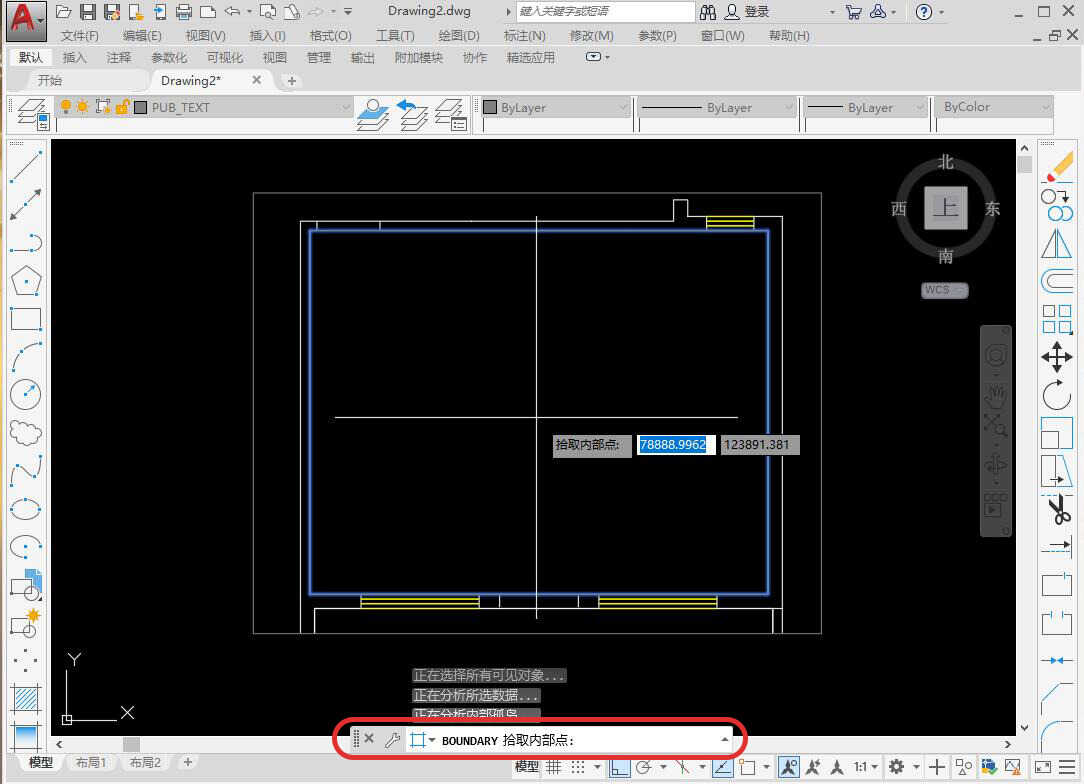Expand the AutoCAD application menu
Screen dimensions: 1084x784
[x=26, y=20]
